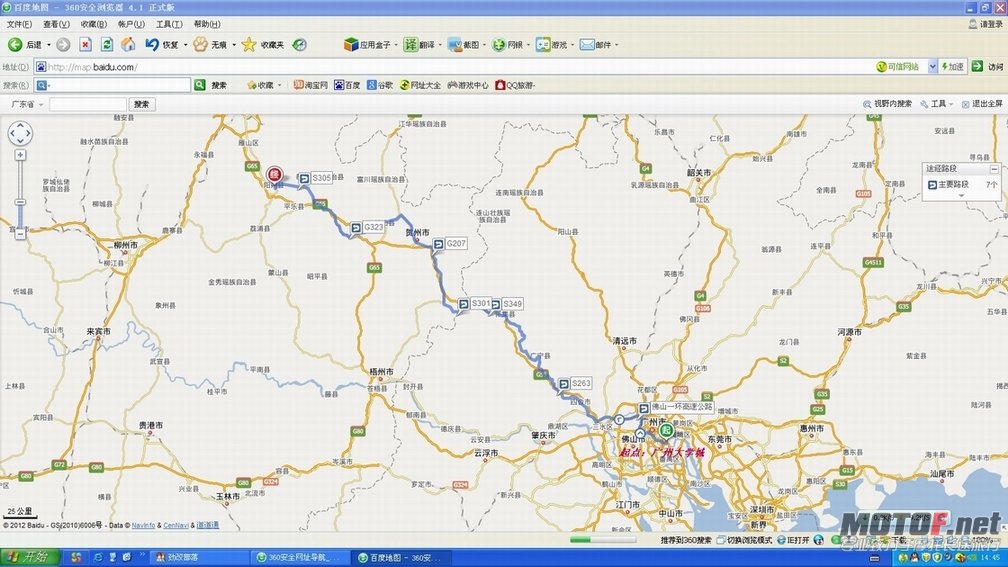Click the Translate (翻译) icon
Viewport: 1008px width, 567px height.
tap(411, 44)
